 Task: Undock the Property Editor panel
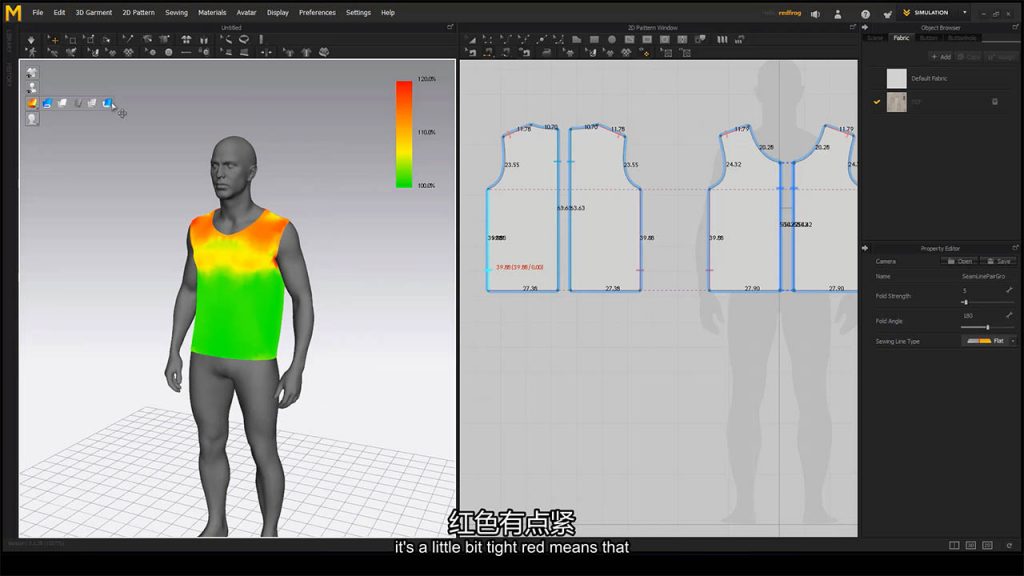coord(1015,248)
